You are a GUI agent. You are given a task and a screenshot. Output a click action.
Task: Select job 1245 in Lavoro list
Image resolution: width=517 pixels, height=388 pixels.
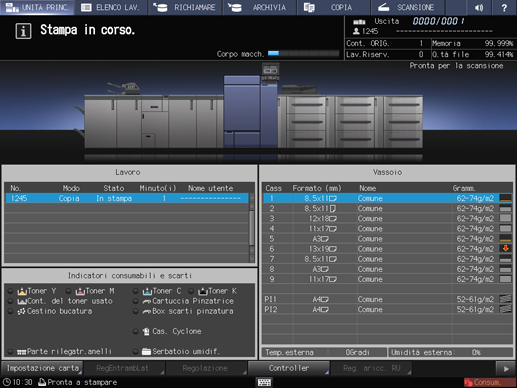coord(127,198)
